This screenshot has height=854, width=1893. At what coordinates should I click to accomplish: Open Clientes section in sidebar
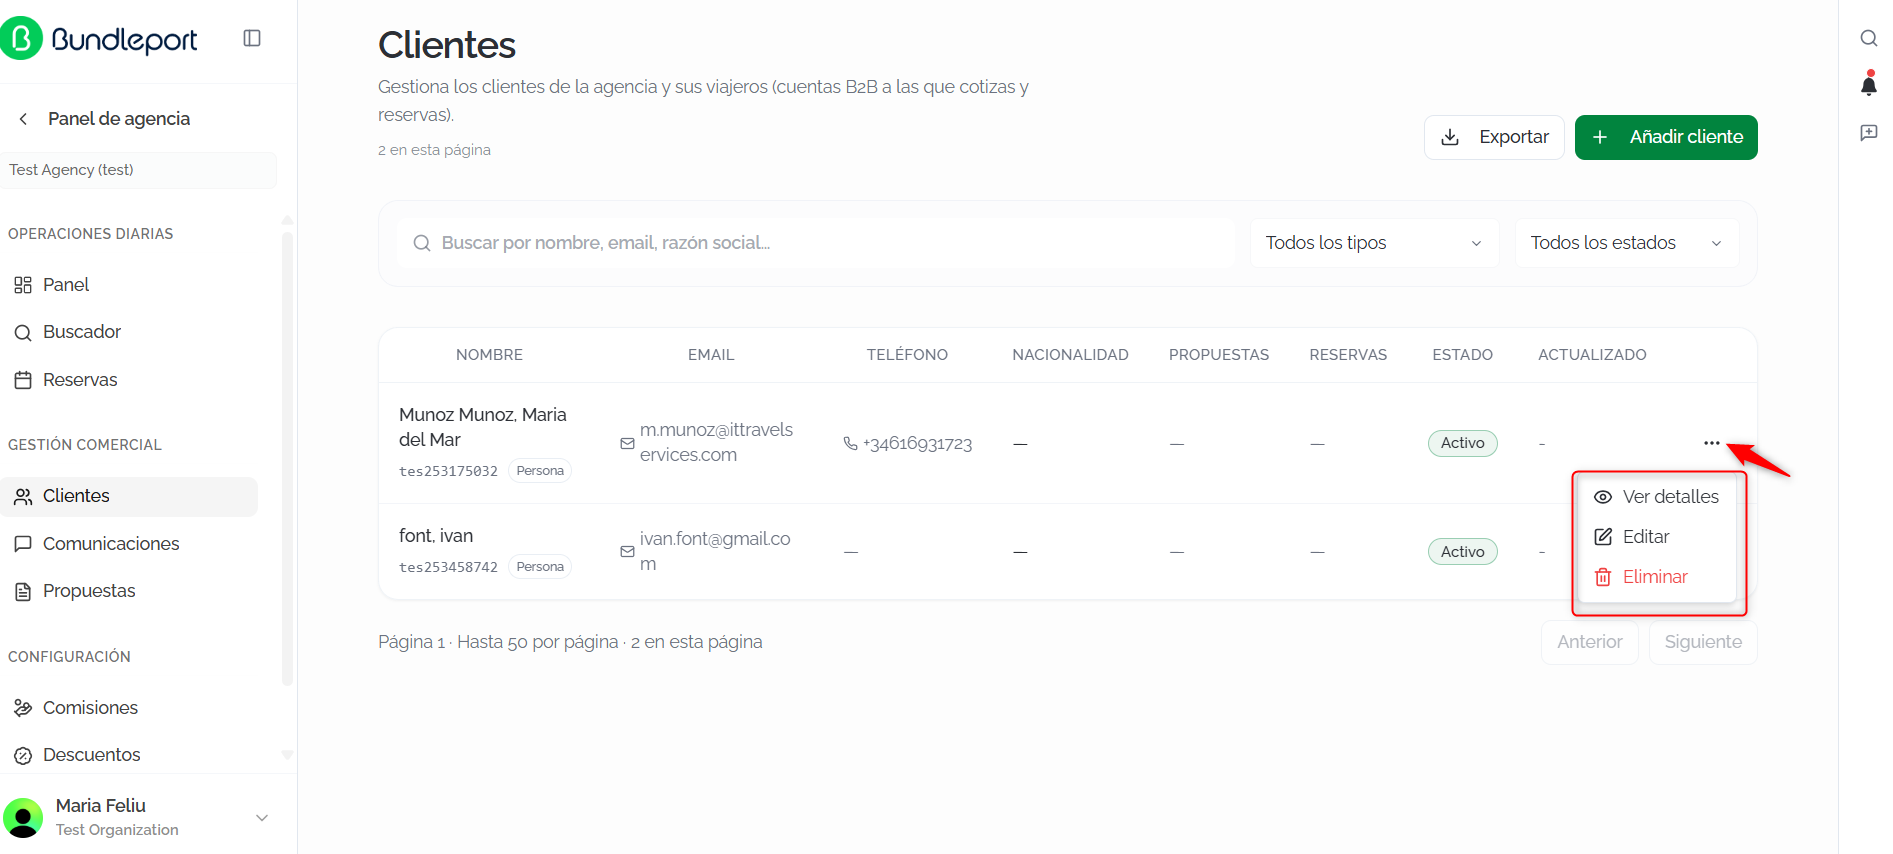(x=129, y=497)
